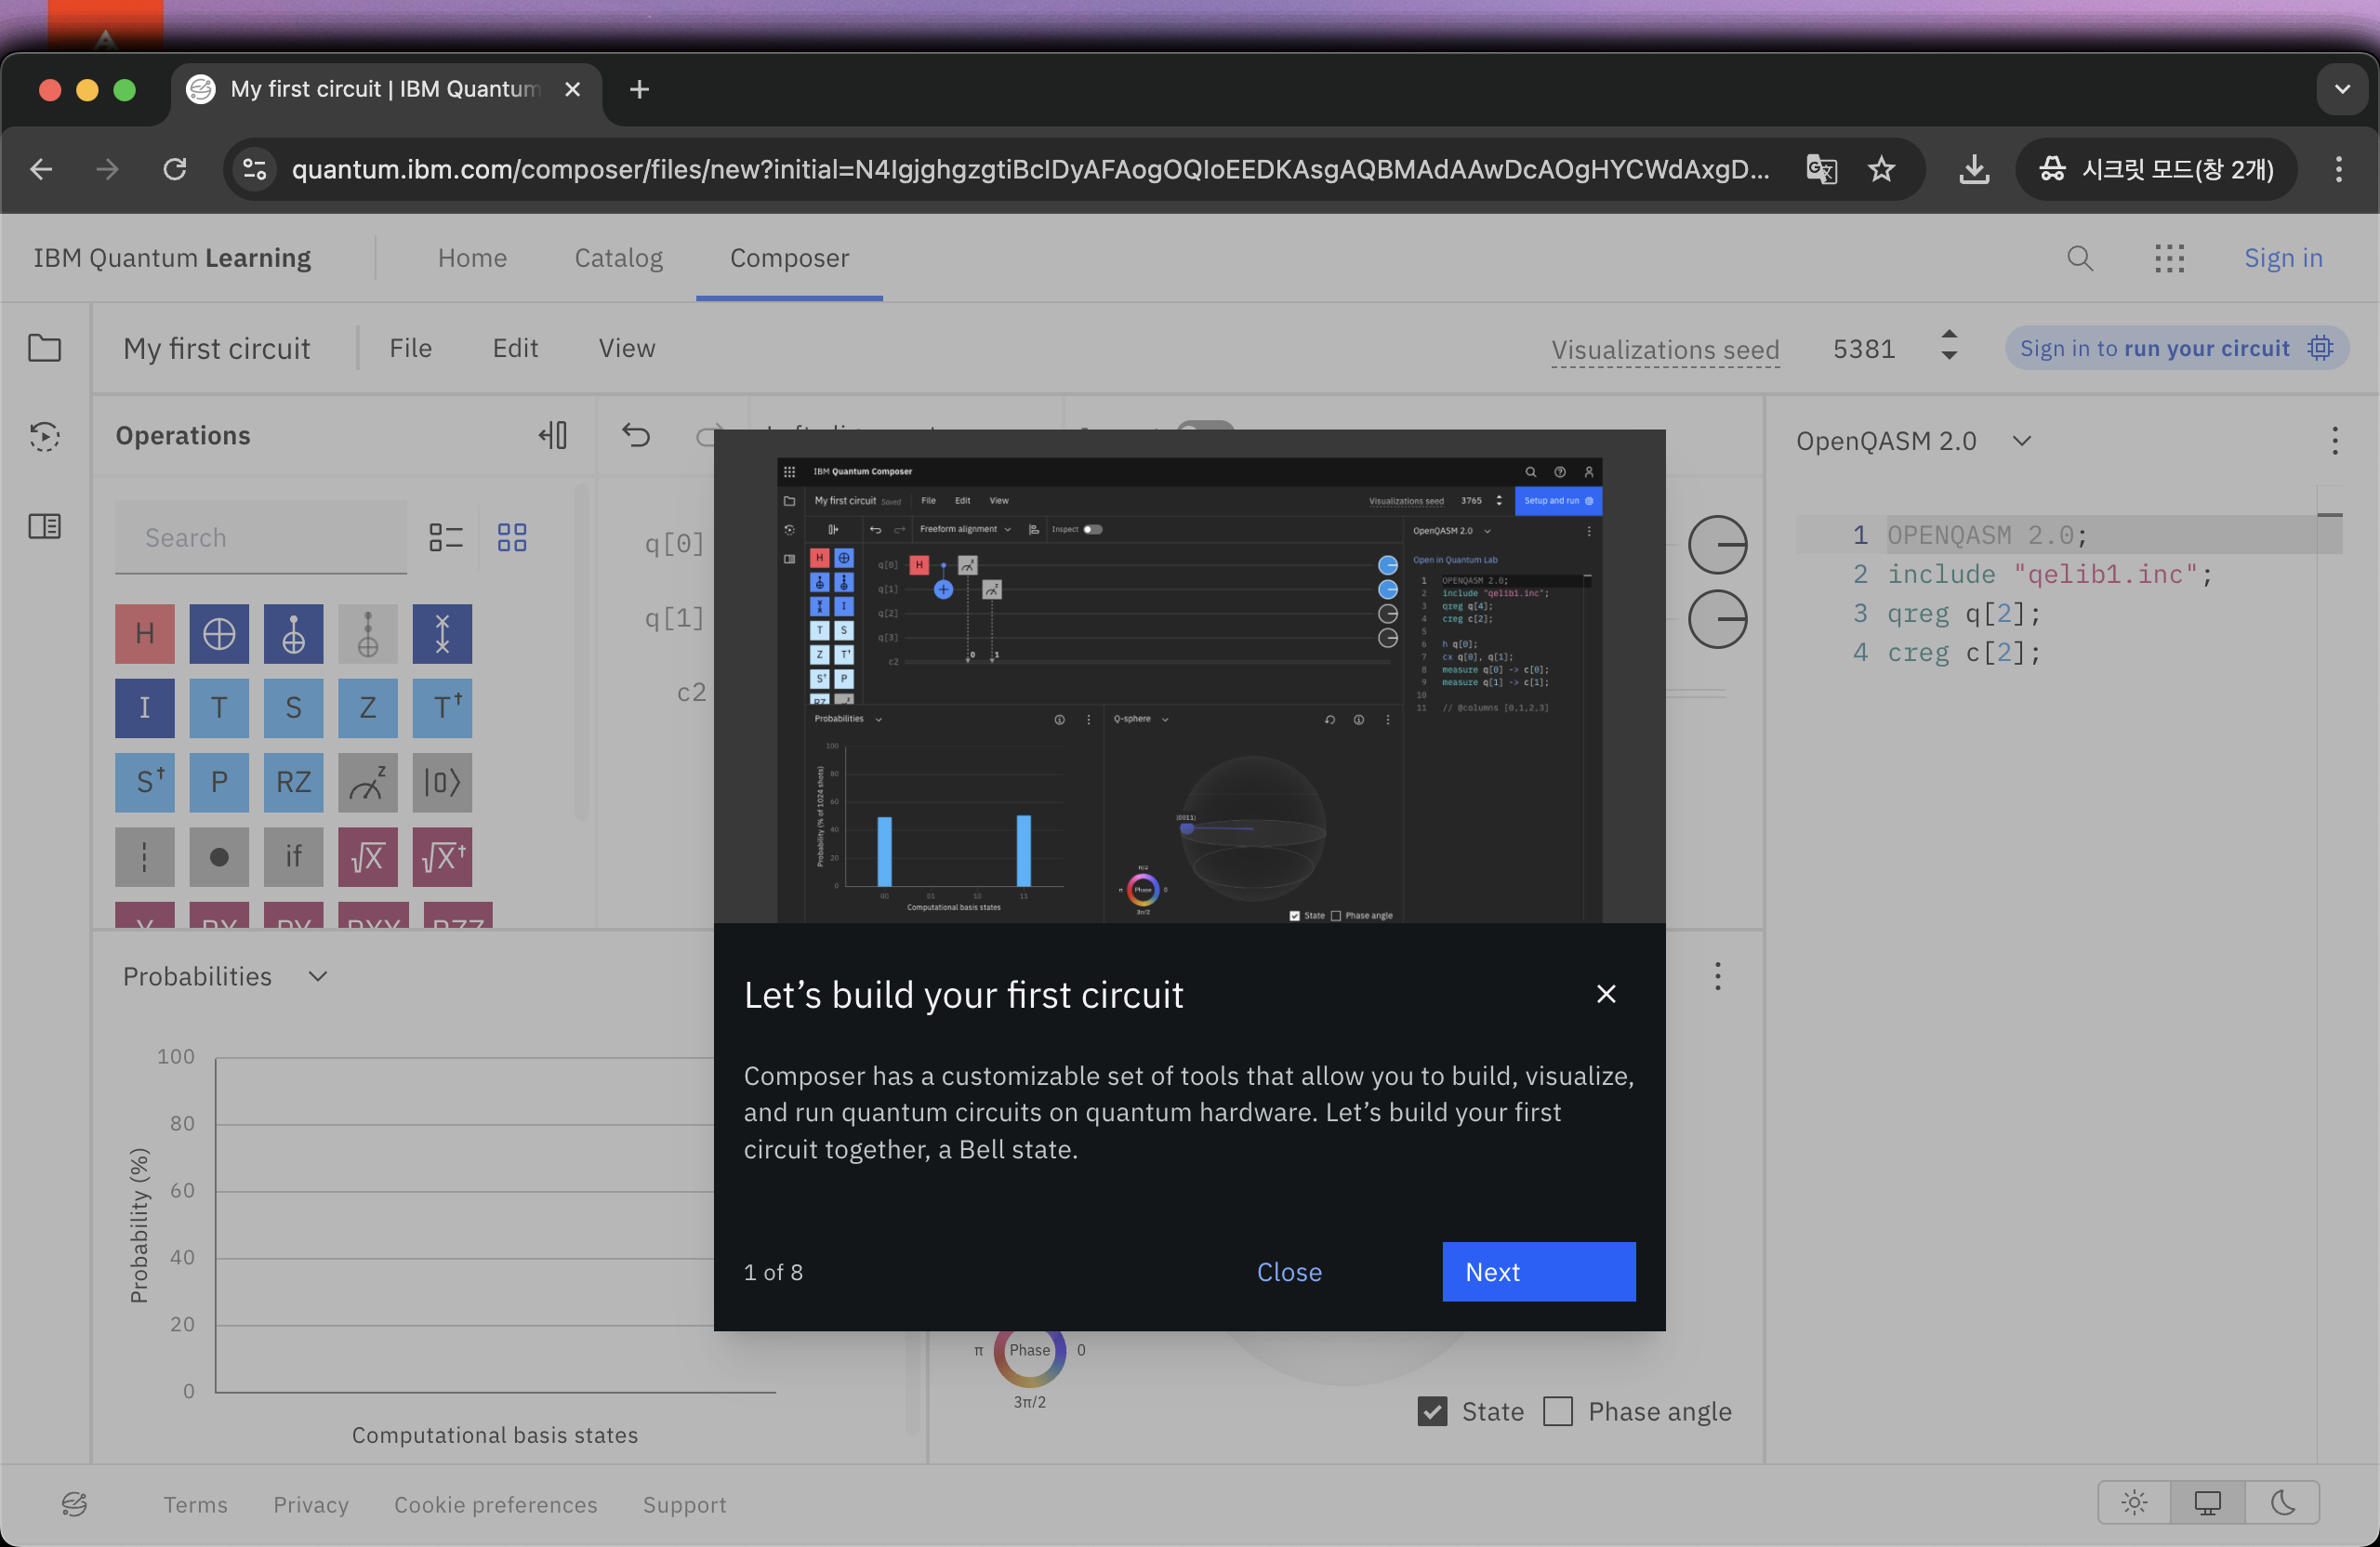The height and width of the screenshot is (1547, 2380).
Task: Click Sign in to run your circuit
Action: point(2176,348)
